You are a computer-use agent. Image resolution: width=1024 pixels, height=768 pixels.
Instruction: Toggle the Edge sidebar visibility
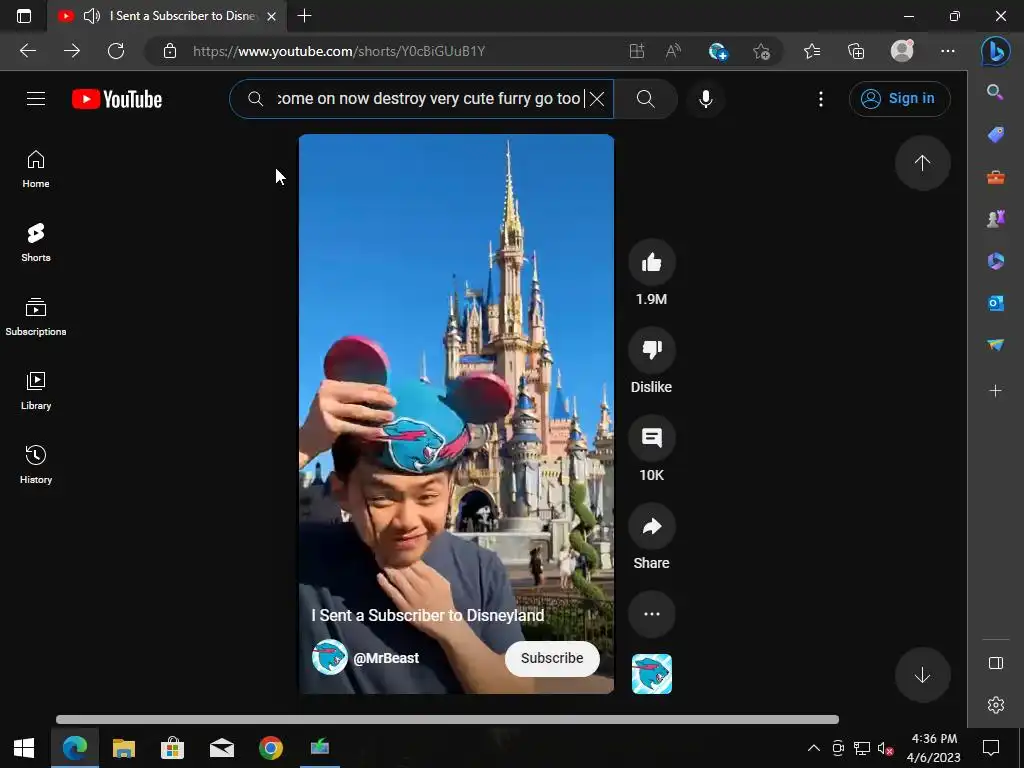(x=995, y=664)
